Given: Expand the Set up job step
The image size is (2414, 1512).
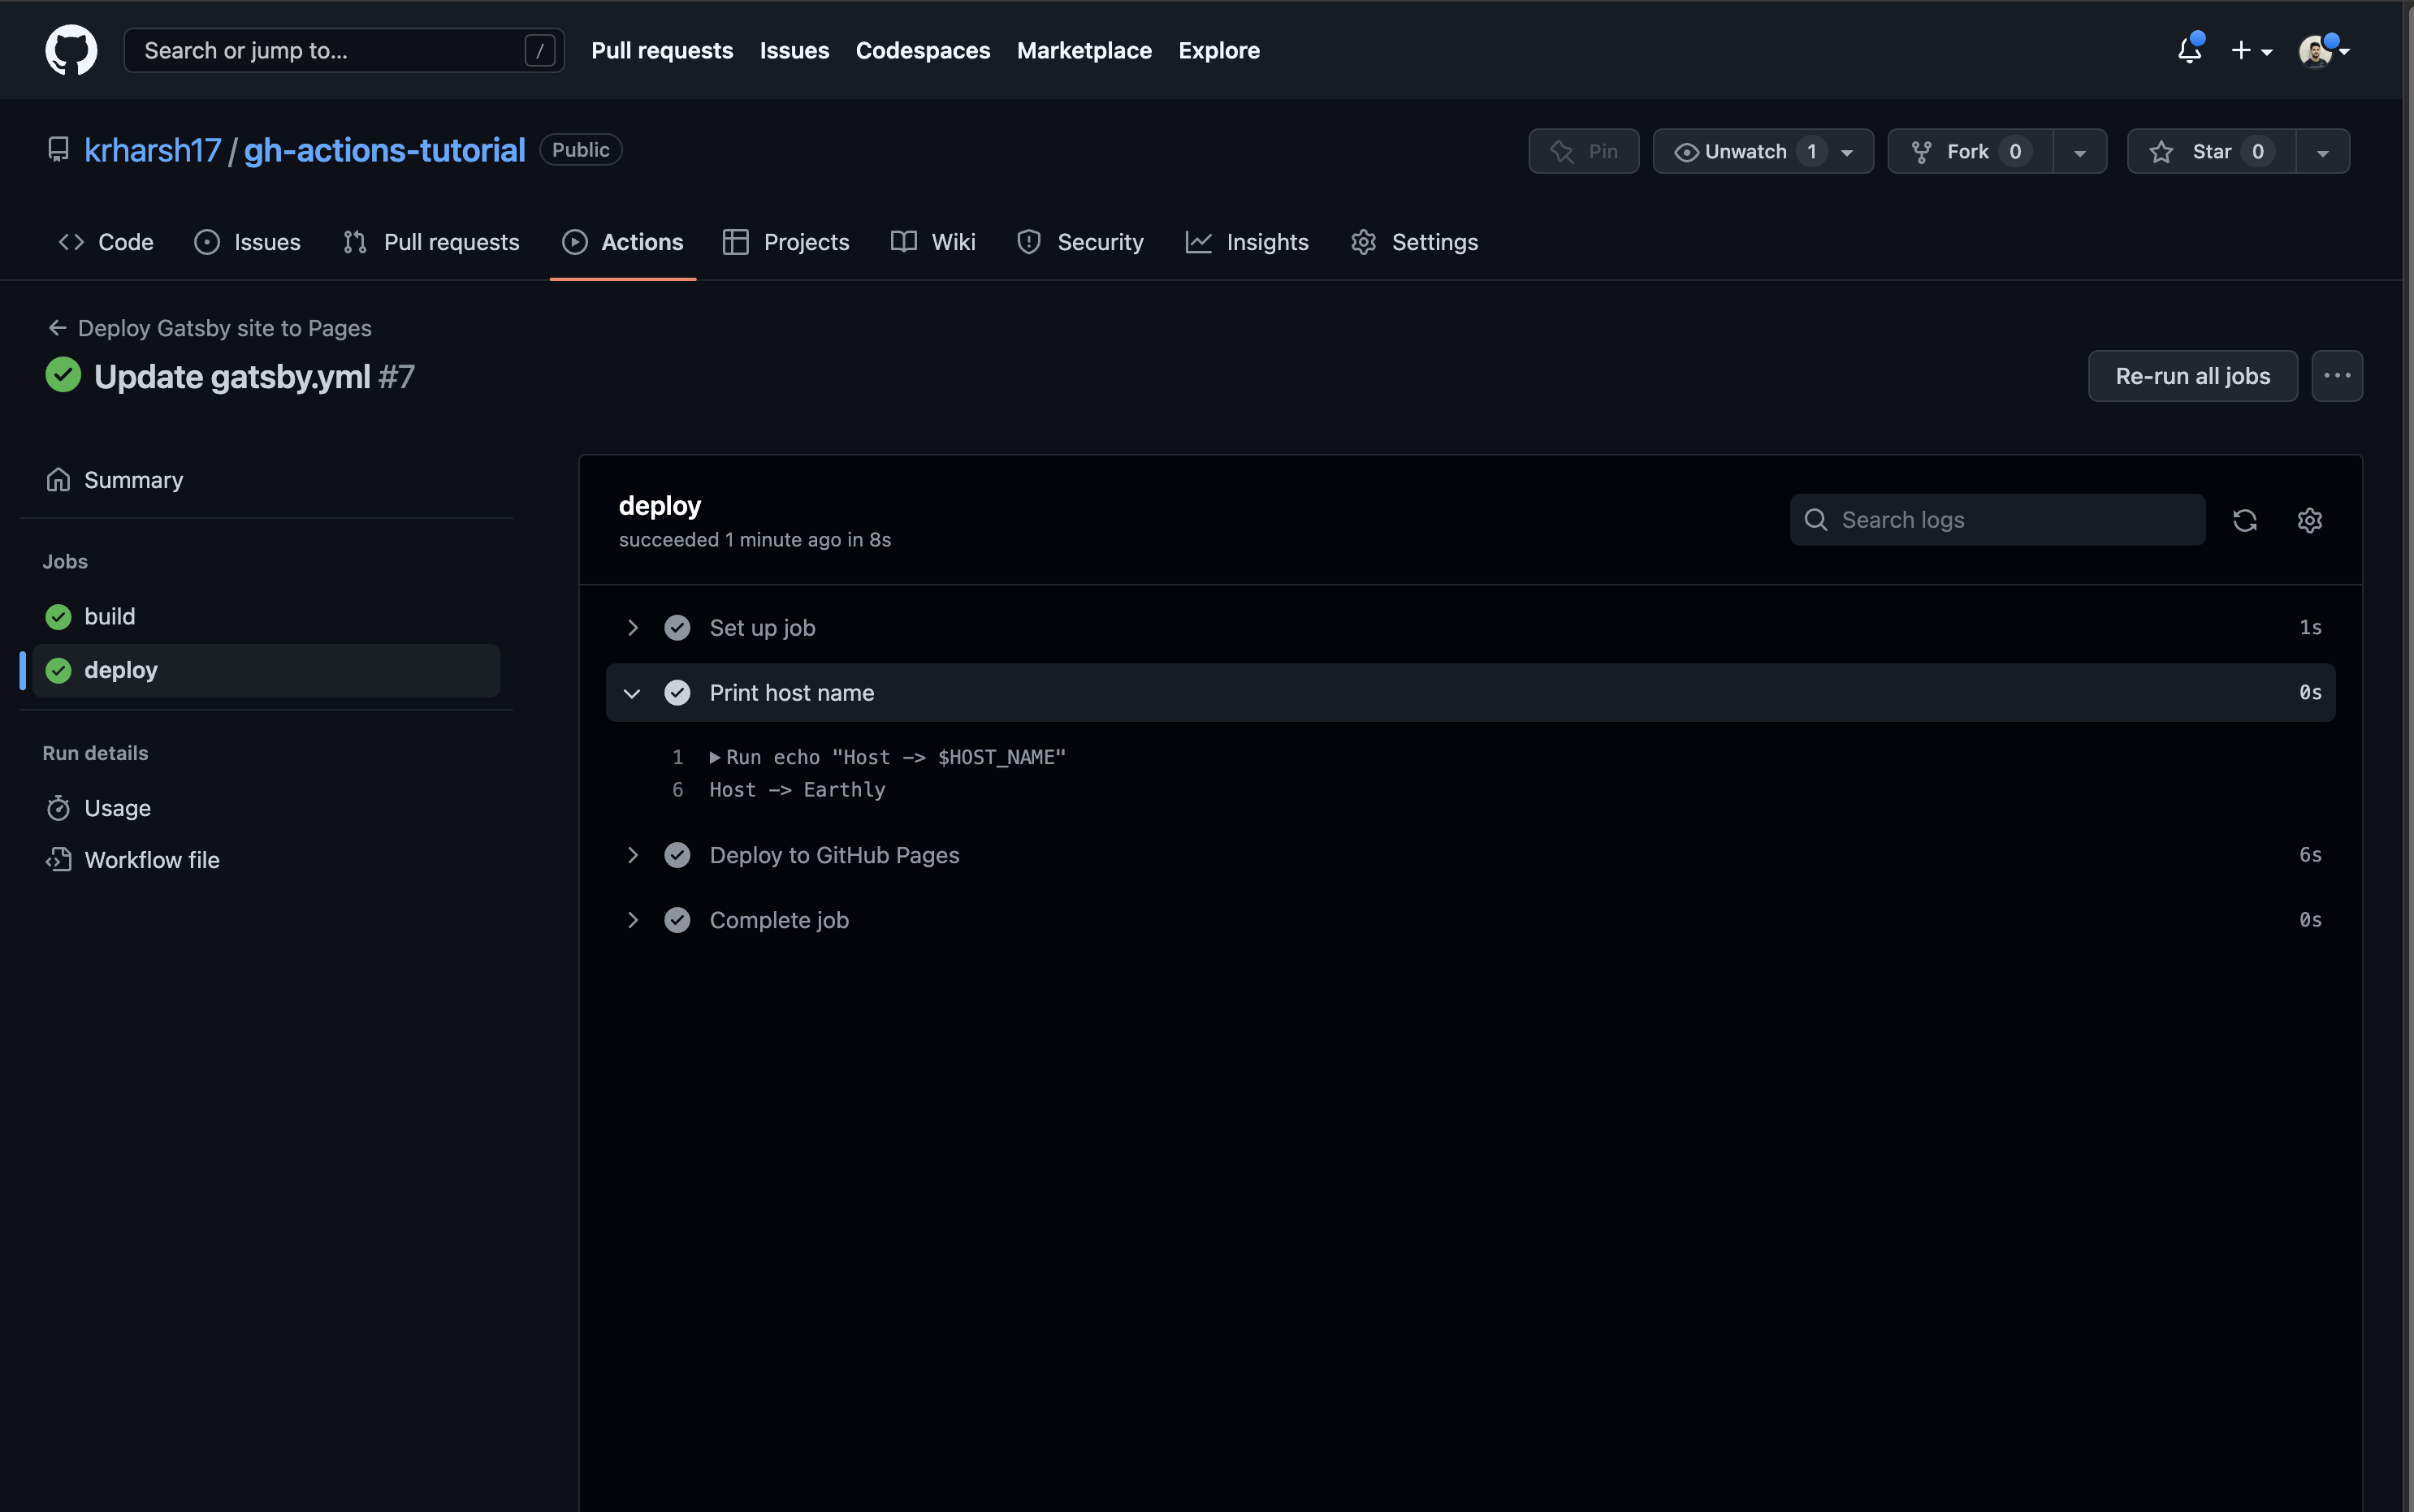Looking at the screenshot, I should [632, 628].
